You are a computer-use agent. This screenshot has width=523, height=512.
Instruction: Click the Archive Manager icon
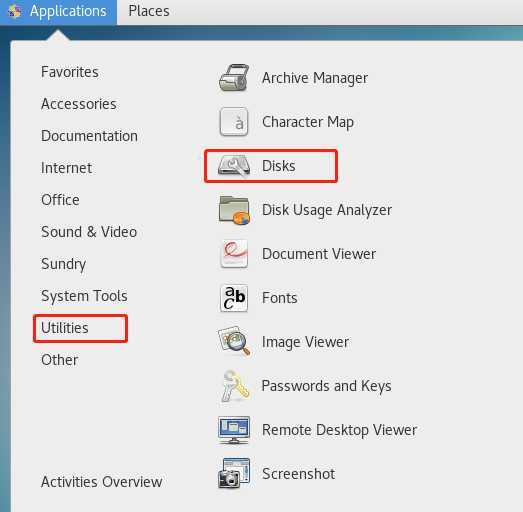click(x=234, y=78)
